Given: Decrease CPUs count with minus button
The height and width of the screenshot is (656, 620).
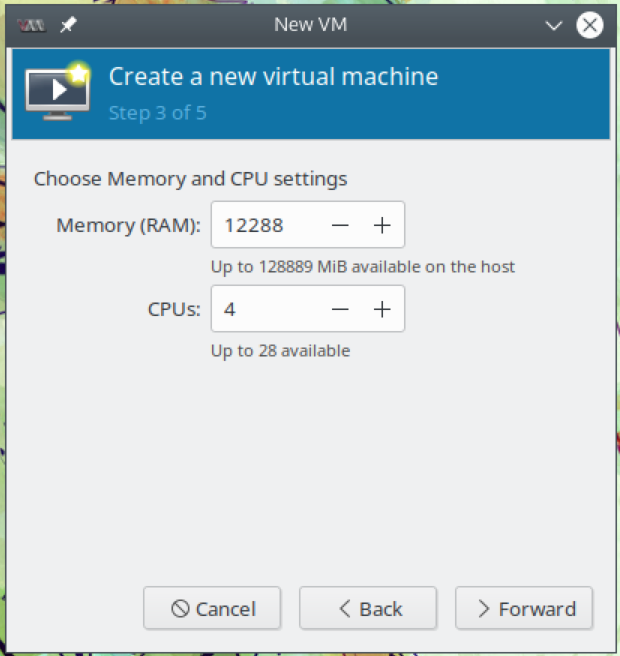Looking at the screenshot, I should (340, 310).
